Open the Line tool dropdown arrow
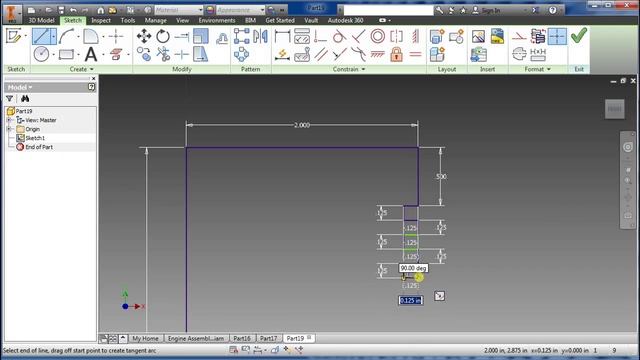Viewport: 640px width, 360px height. pos(53,36)
